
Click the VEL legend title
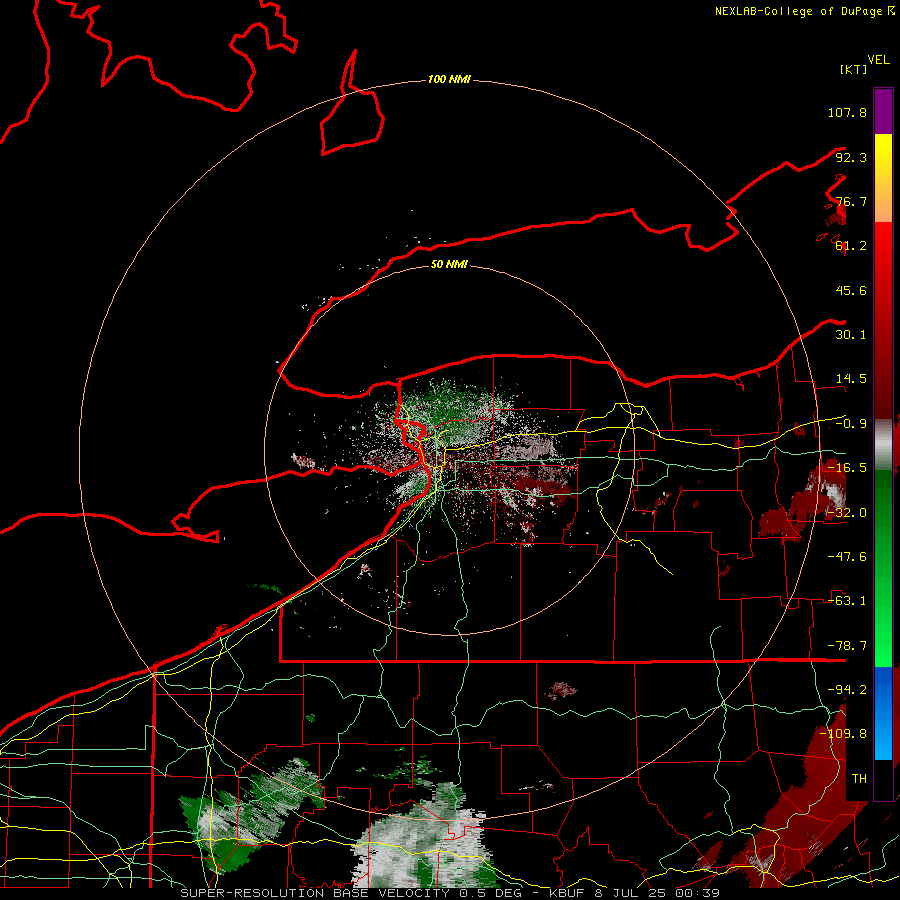coord(878,60)
